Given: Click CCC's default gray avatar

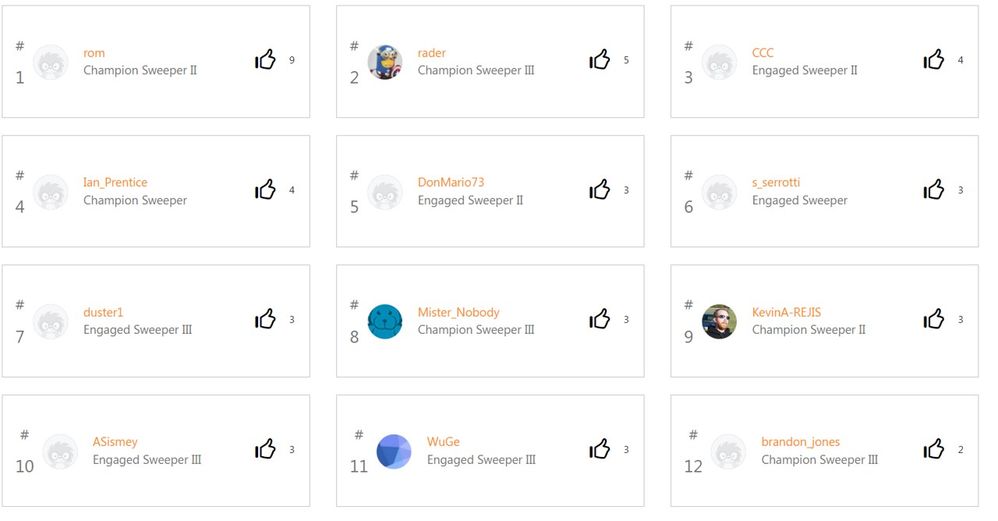Looking at the screenshot, I should [x=719, y=62].
